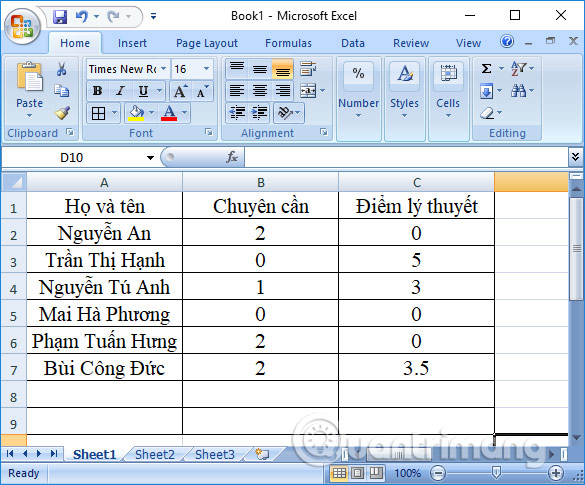This screenshot has height=485, width=585.
Task: Open Alignment dialog box launcher
Action: click(323, 132)
